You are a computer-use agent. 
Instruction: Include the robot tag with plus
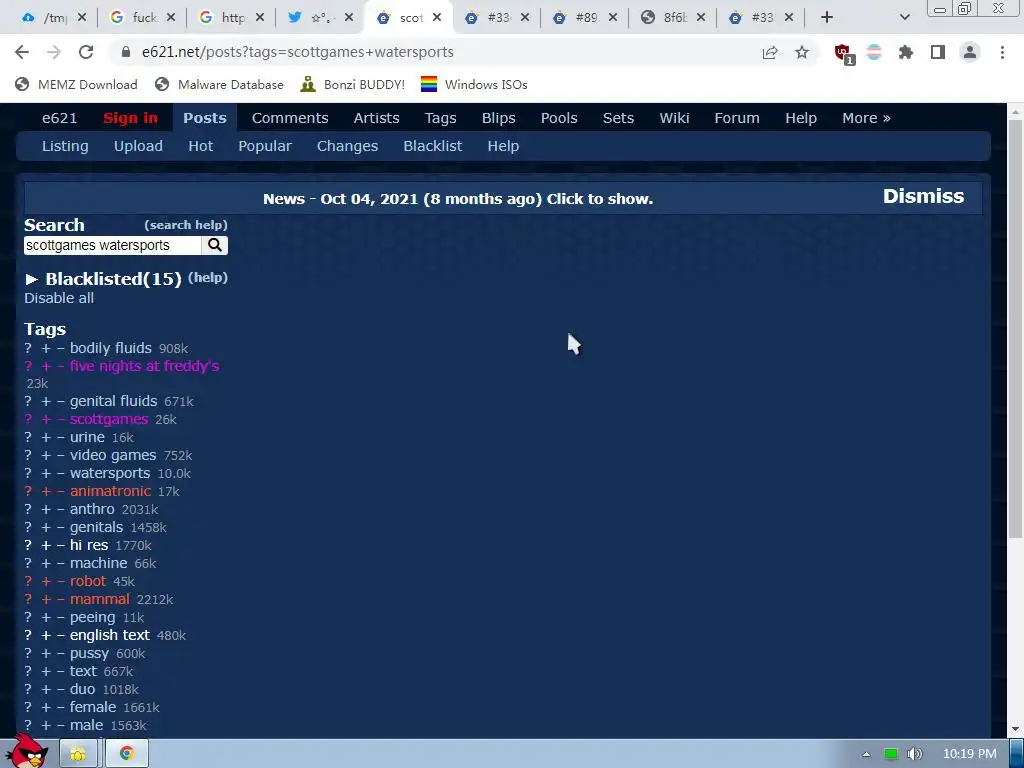pos(46,581)
